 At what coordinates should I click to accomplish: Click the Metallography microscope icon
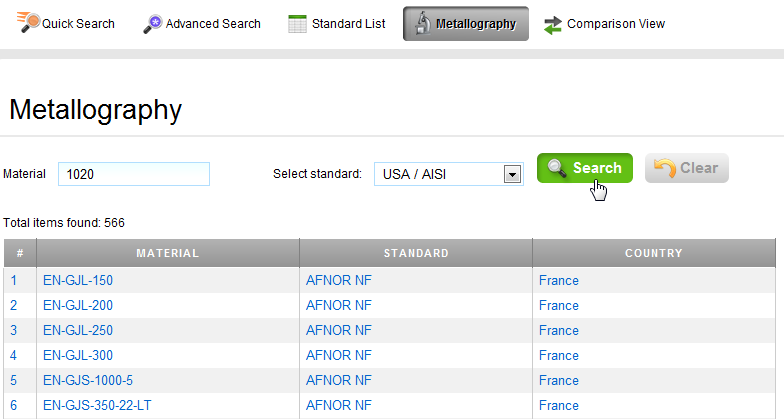[x=423, y=23]
